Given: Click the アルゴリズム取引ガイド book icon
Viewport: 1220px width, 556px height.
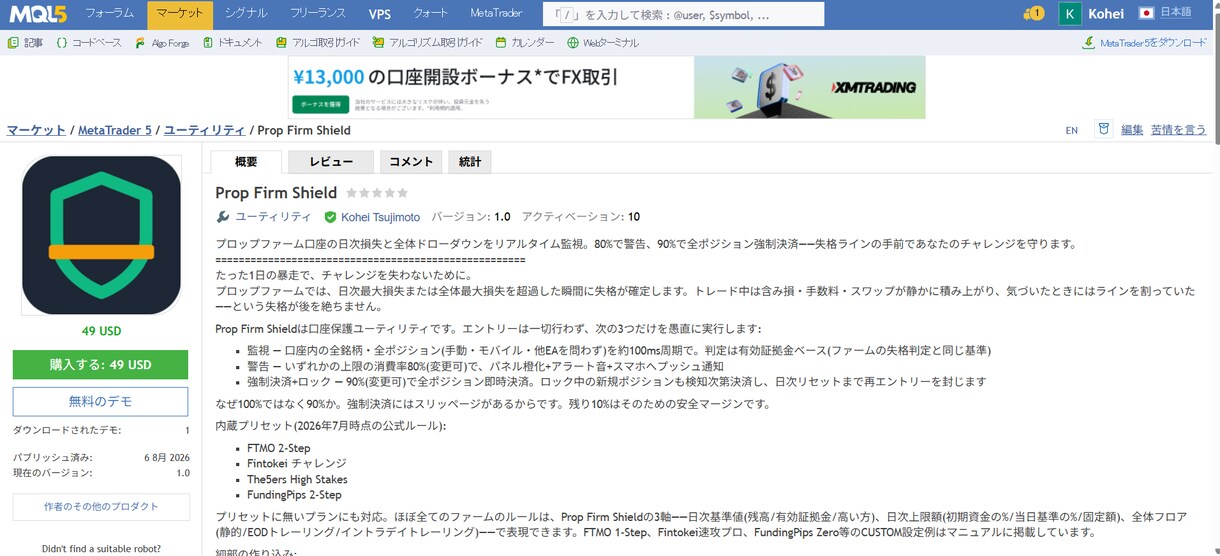Looking at the screenshot, I should pos(378,43).
